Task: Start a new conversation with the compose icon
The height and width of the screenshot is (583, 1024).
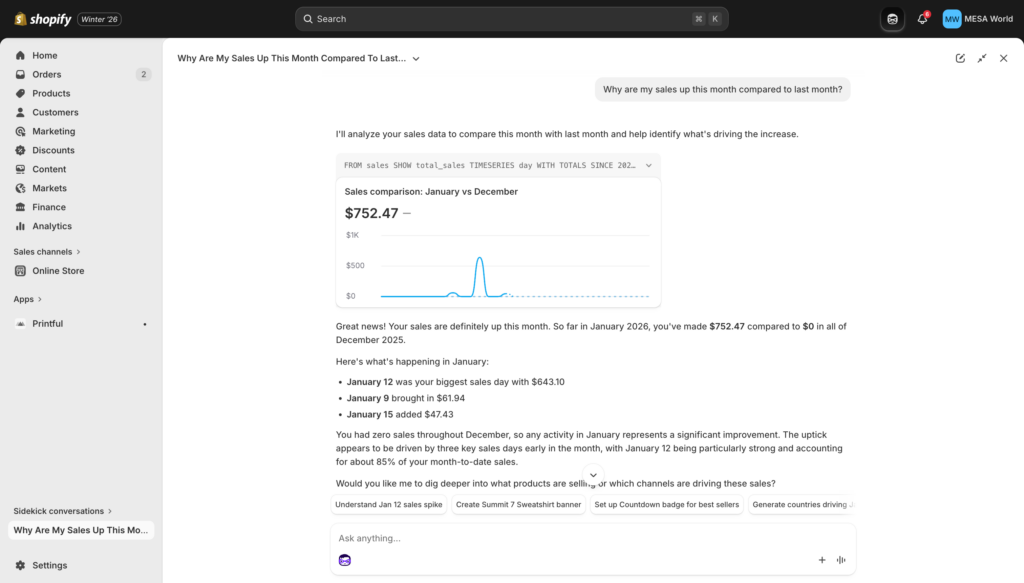Action: (x=961, y=58)
